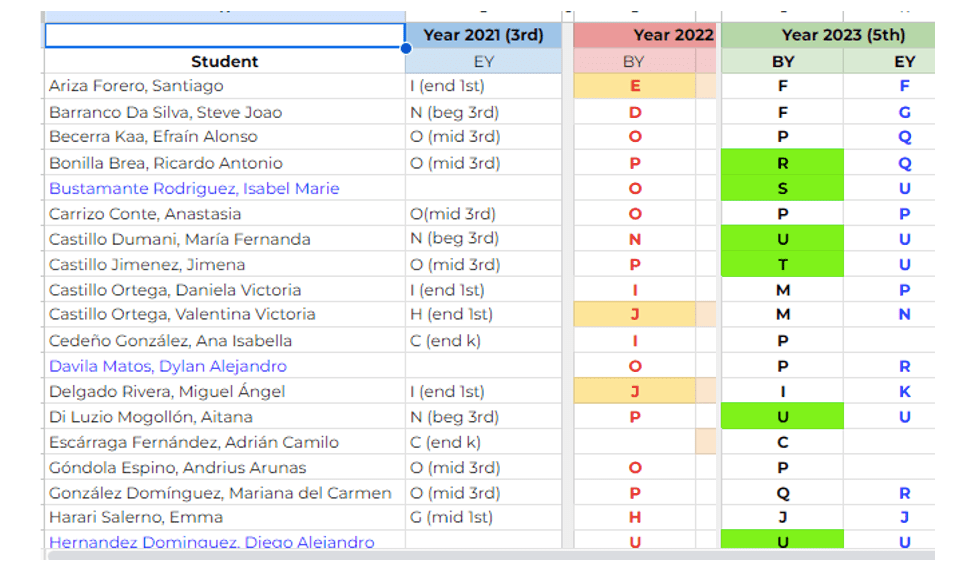Open Bustamante Rodriguez, Isabel Marie name link
The height and width of the screenshot is (579, 973).
point(194,188)
